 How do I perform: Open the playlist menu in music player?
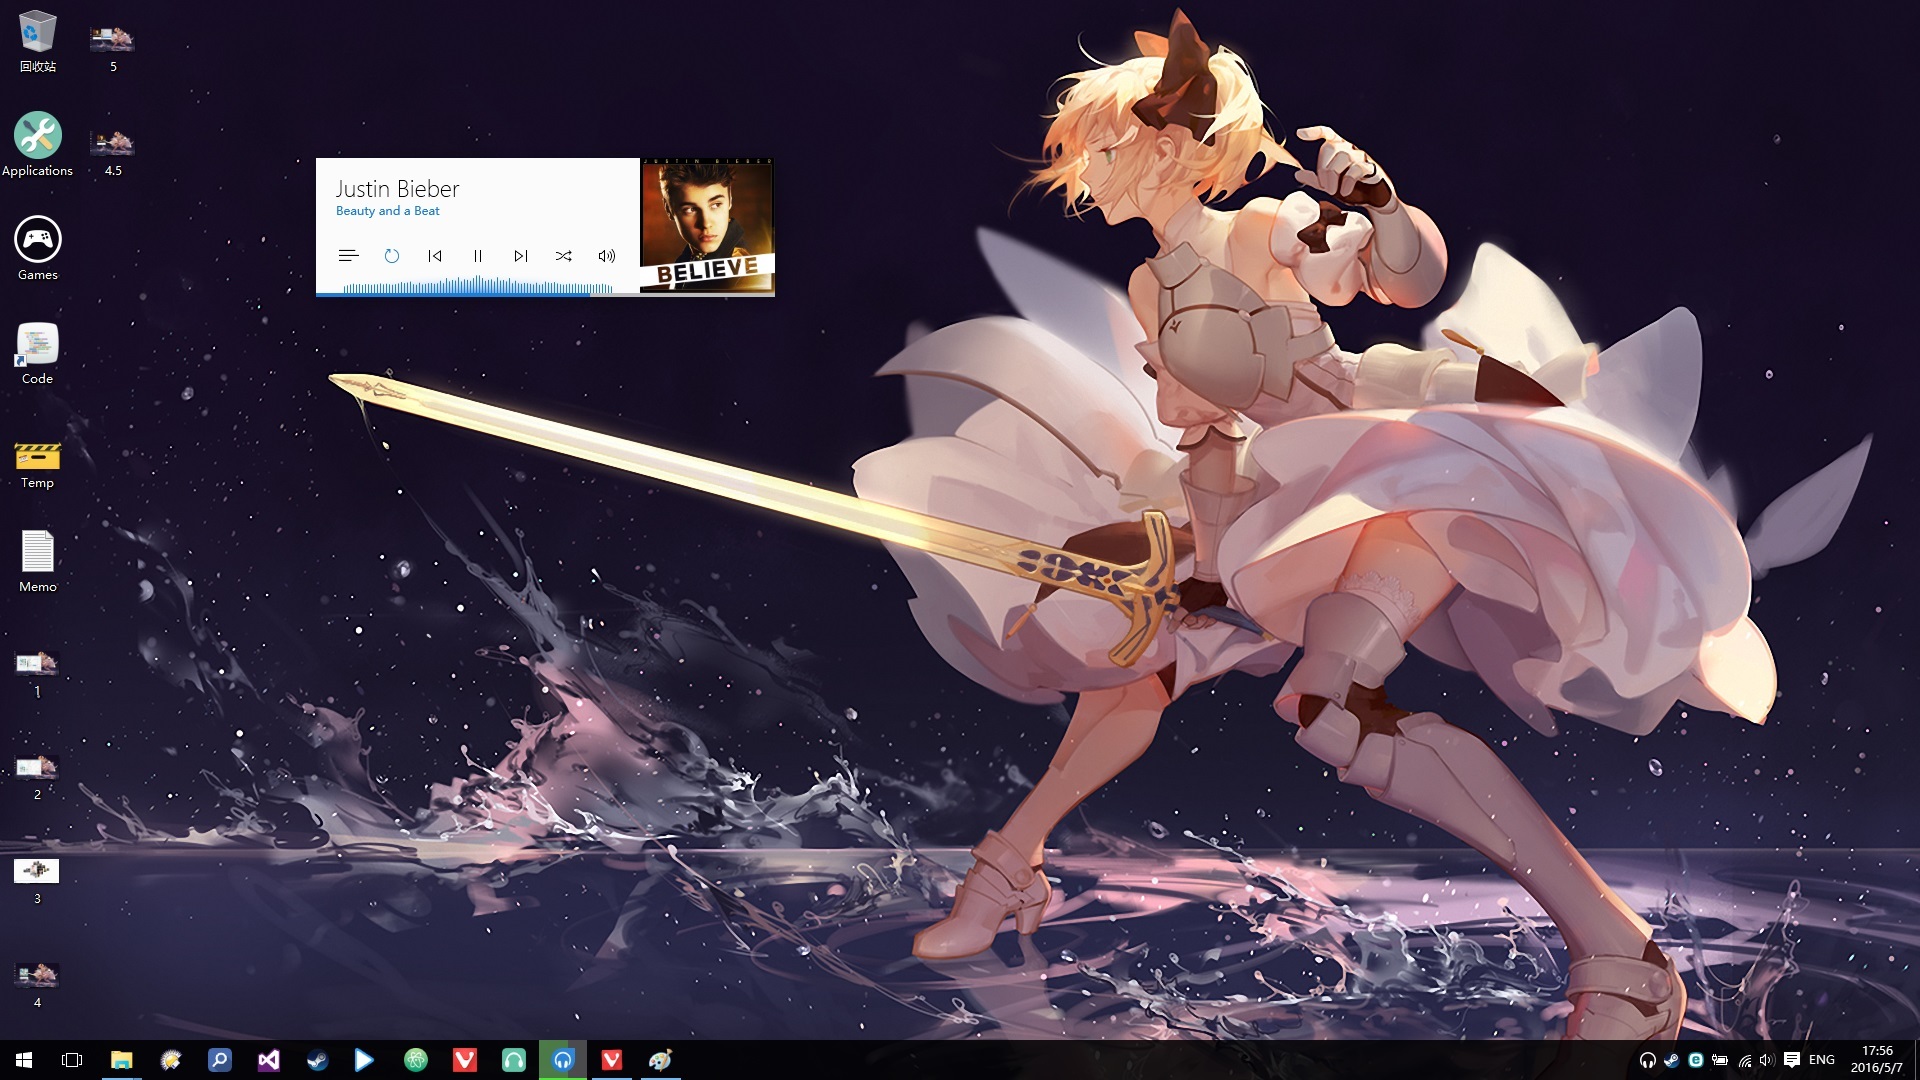pos(348,256)
